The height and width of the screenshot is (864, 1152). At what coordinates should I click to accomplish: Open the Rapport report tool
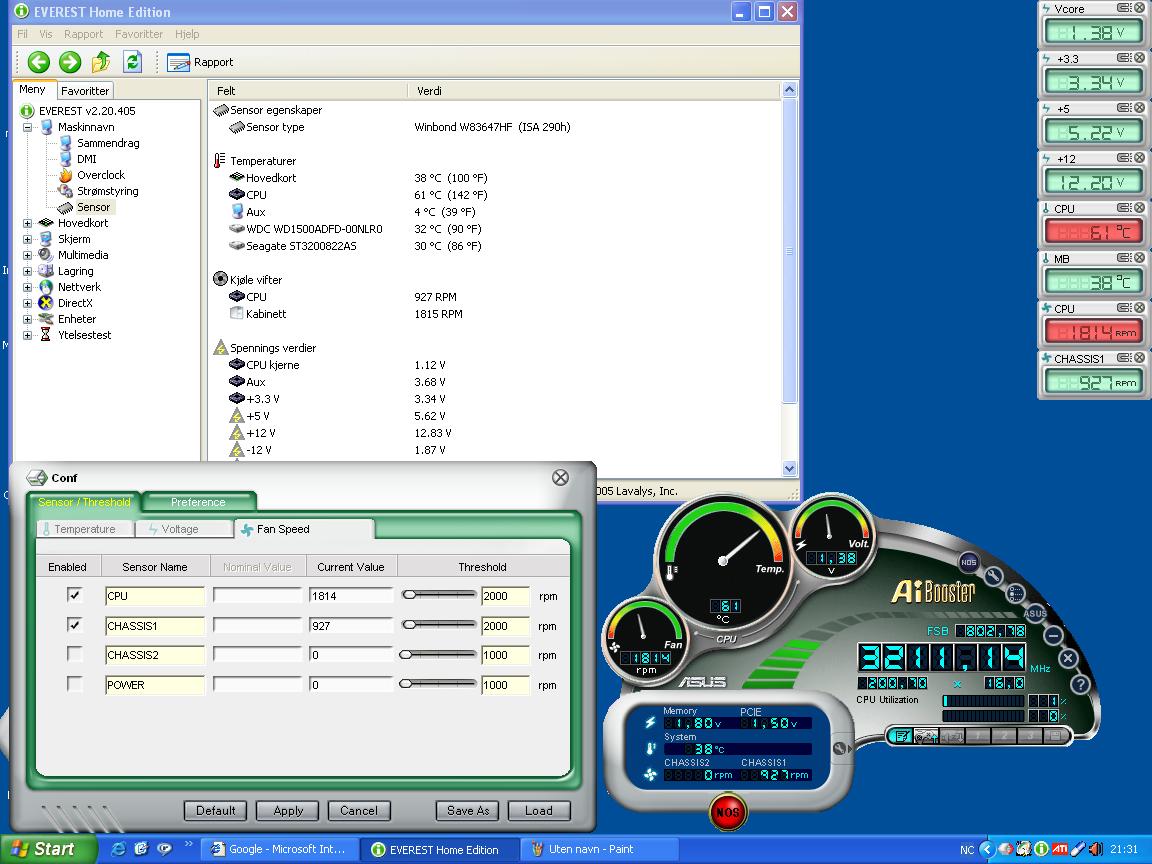(200, 62)
